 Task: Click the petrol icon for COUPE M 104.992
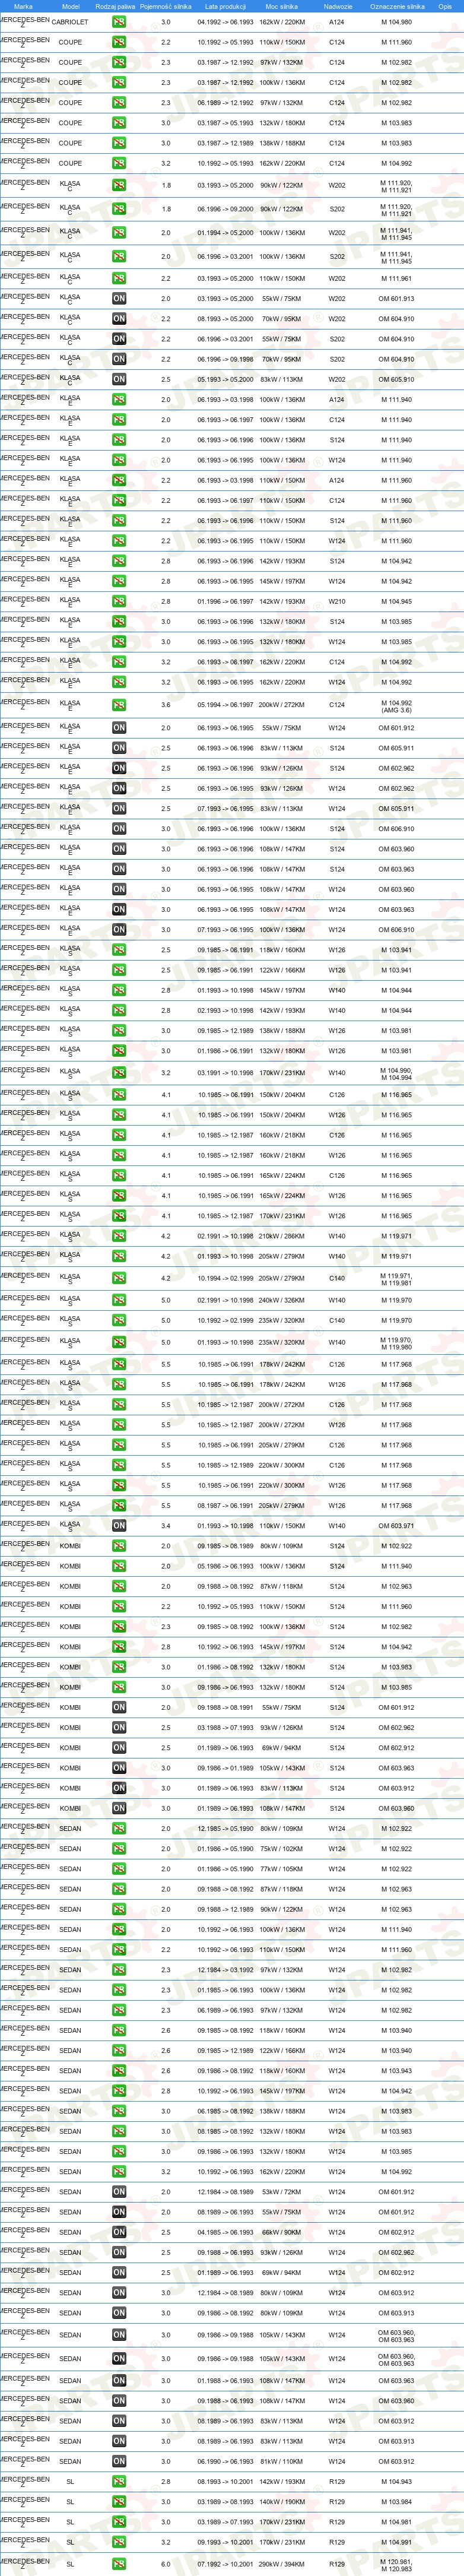[x=119, y=163]
